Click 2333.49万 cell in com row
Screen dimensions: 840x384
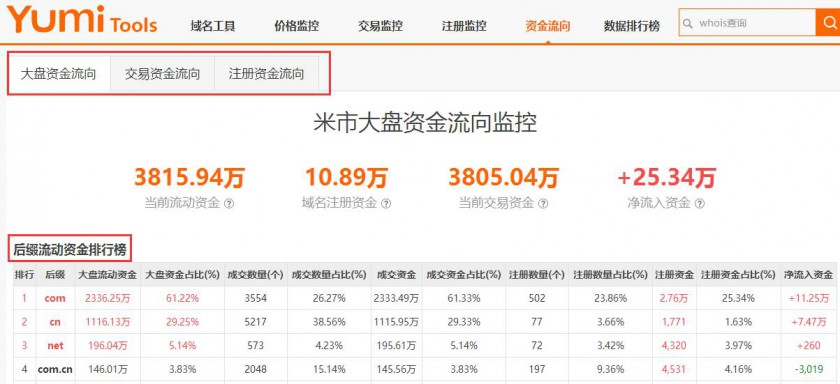click(396, 298)
